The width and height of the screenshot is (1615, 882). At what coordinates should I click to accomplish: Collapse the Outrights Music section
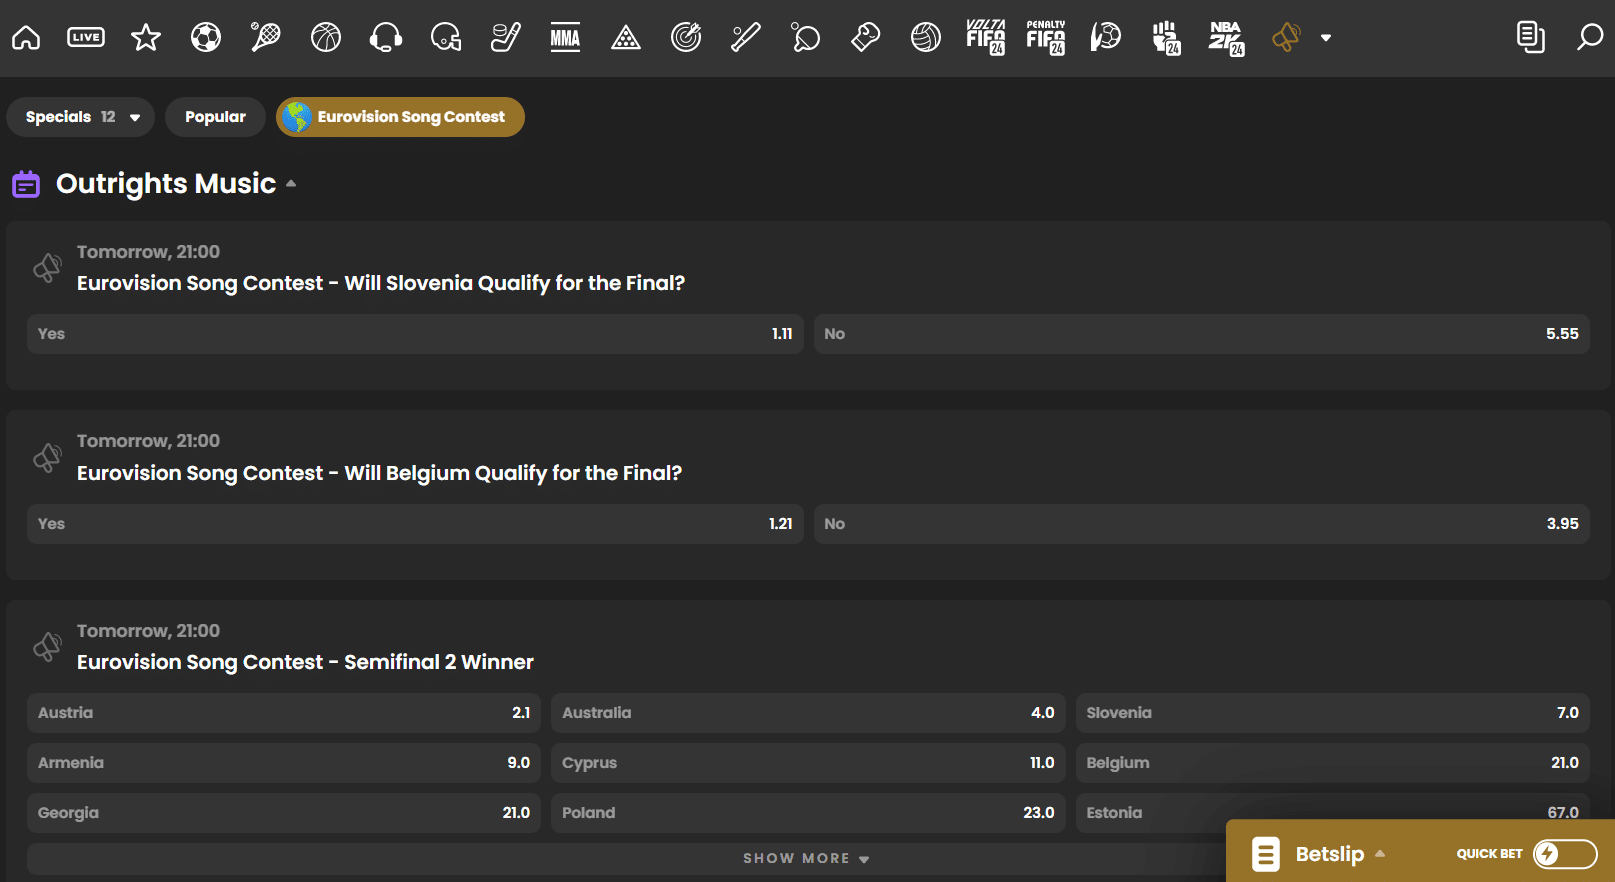pos(291,184)
